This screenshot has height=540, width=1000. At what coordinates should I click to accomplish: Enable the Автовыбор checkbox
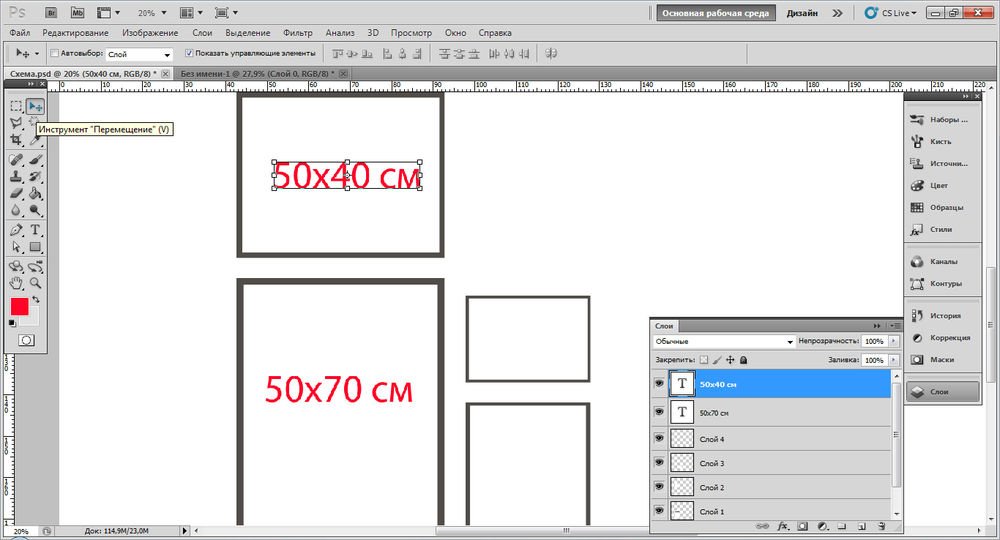coord(54,53)
